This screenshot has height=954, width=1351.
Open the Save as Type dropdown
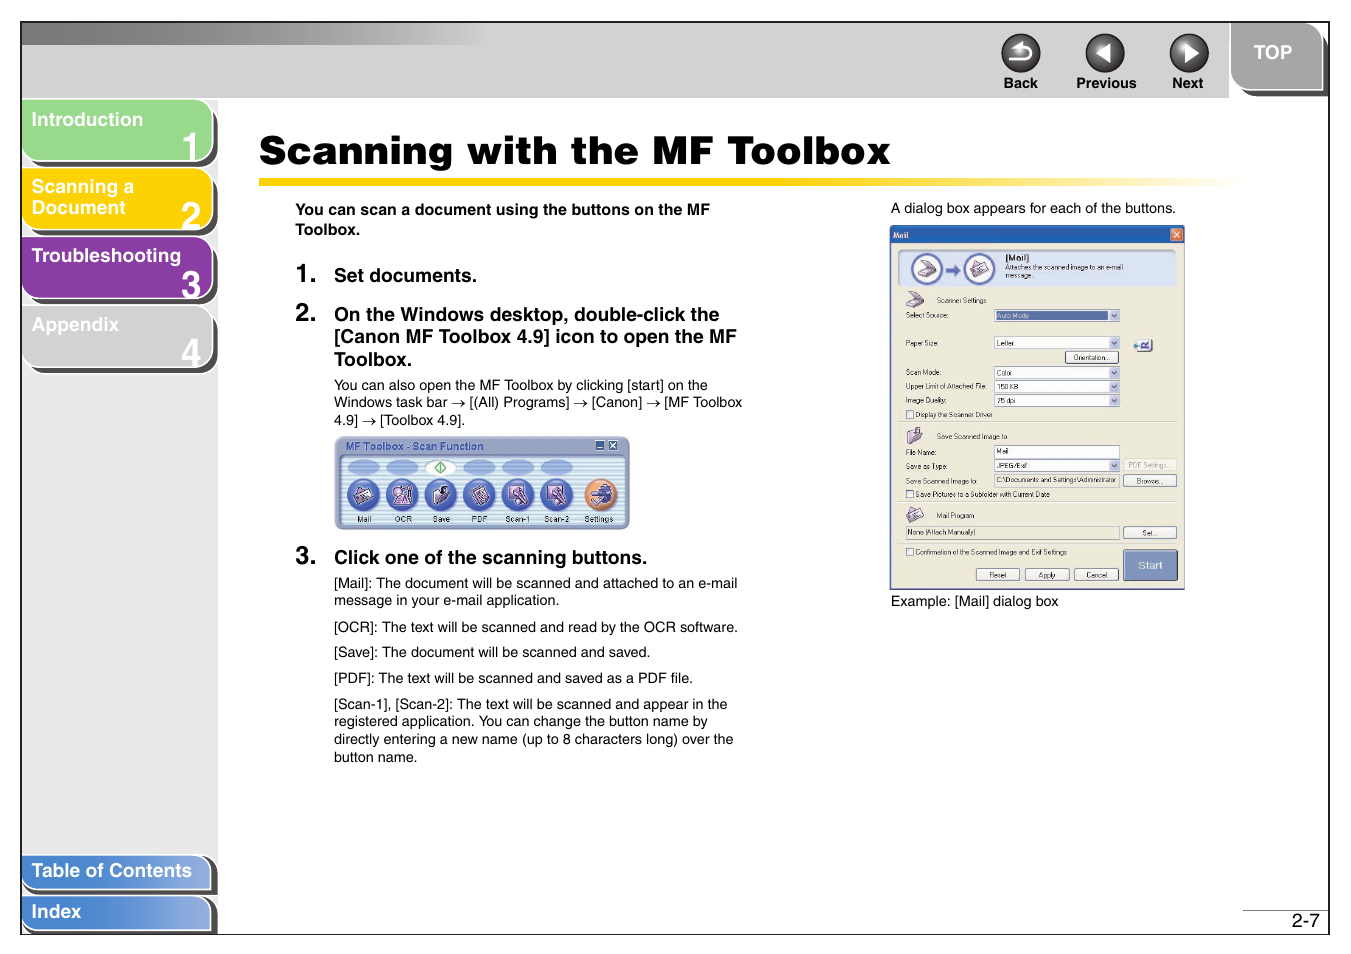[1057, 466]
